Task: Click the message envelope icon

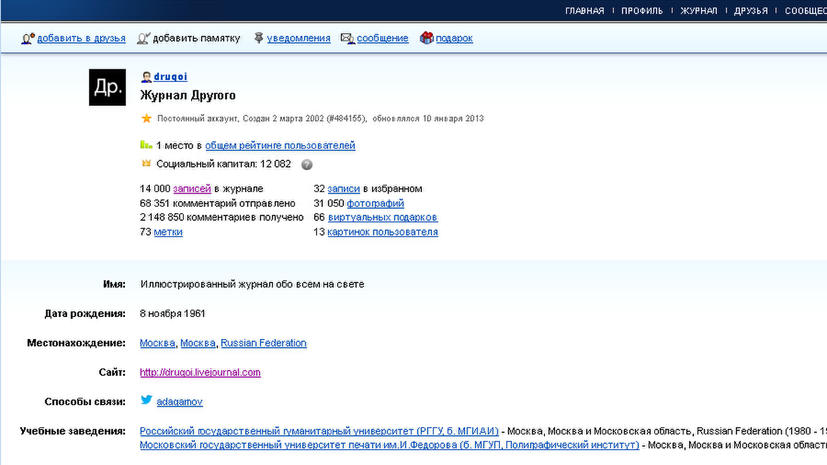Action: coord(348,38)
